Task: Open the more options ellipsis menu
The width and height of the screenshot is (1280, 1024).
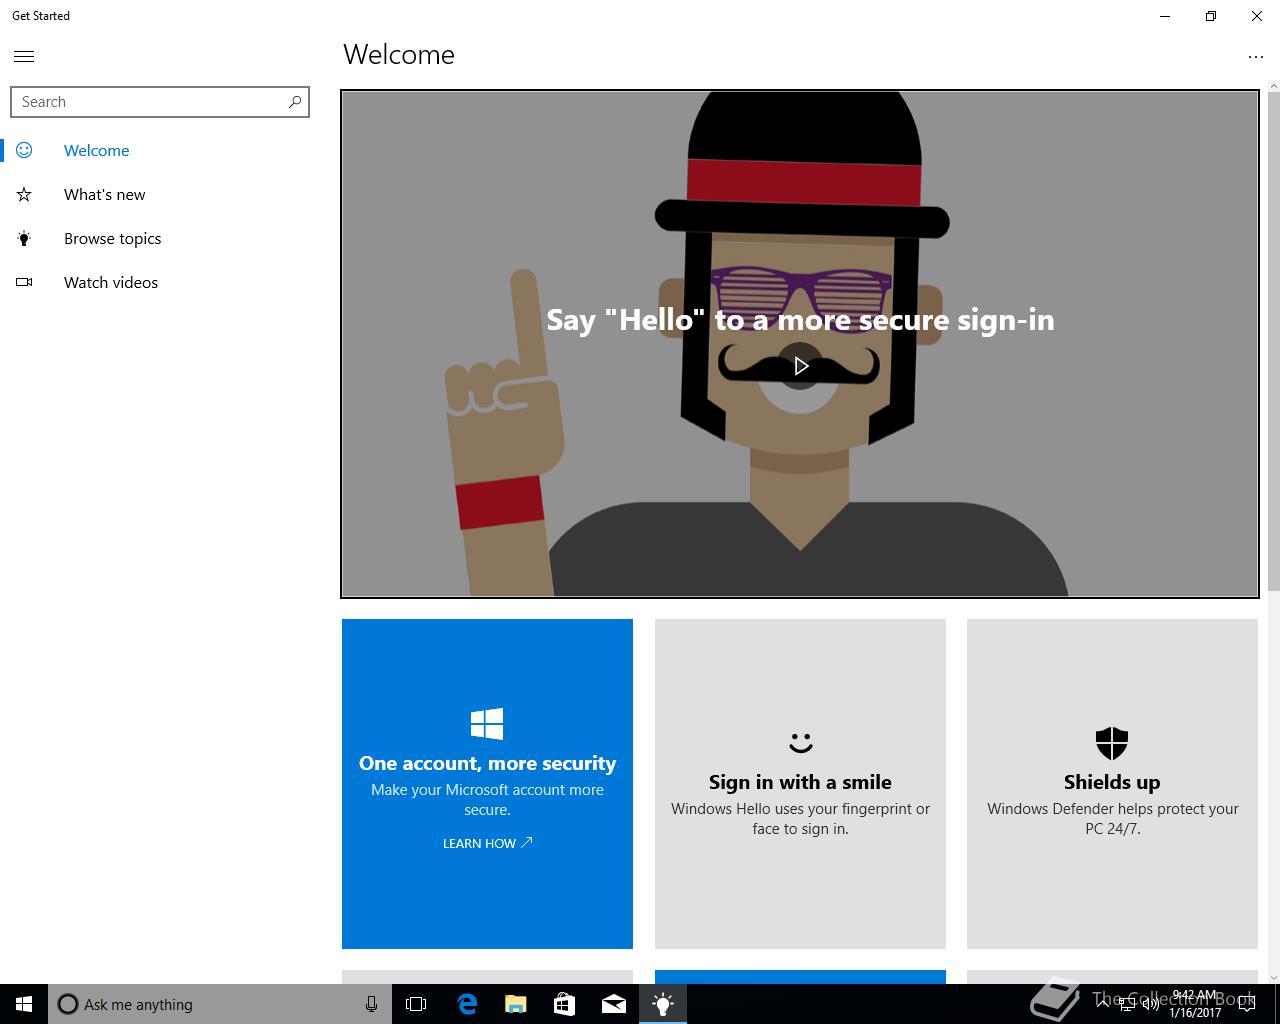Action: pyautogui.click(x=1256, y=57)
